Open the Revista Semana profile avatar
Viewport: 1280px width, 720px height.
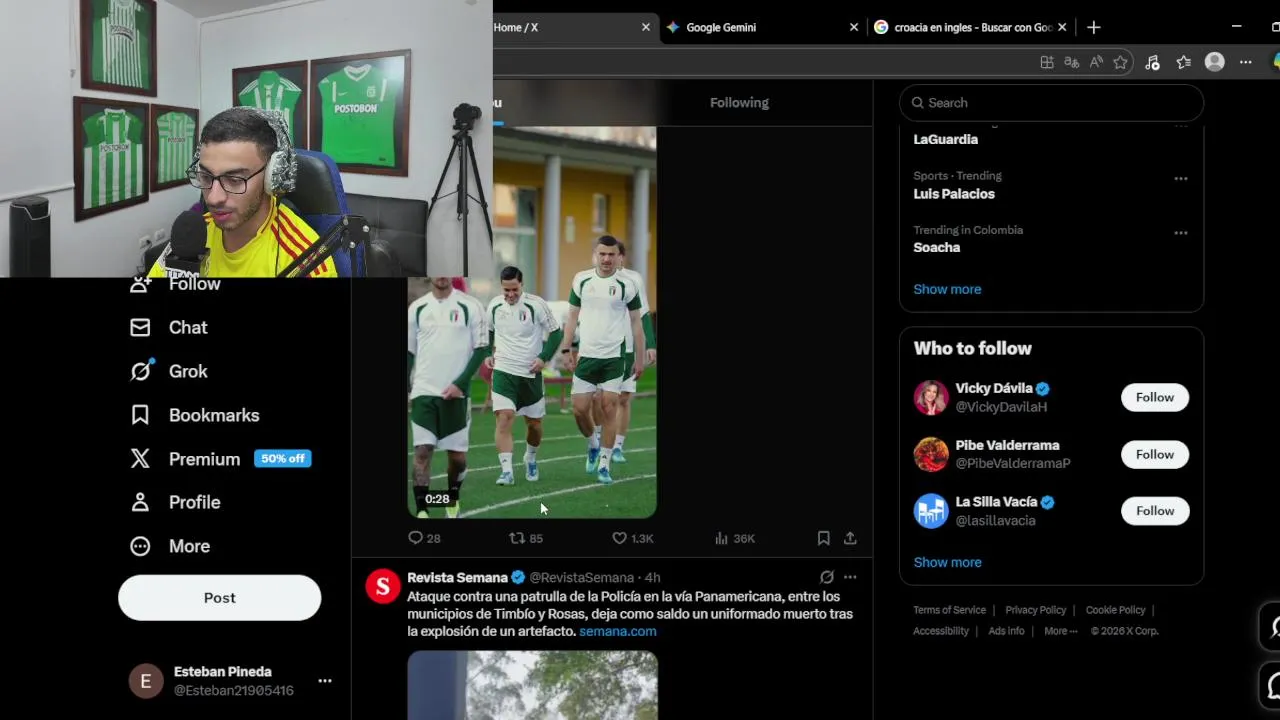coord(383,587)
